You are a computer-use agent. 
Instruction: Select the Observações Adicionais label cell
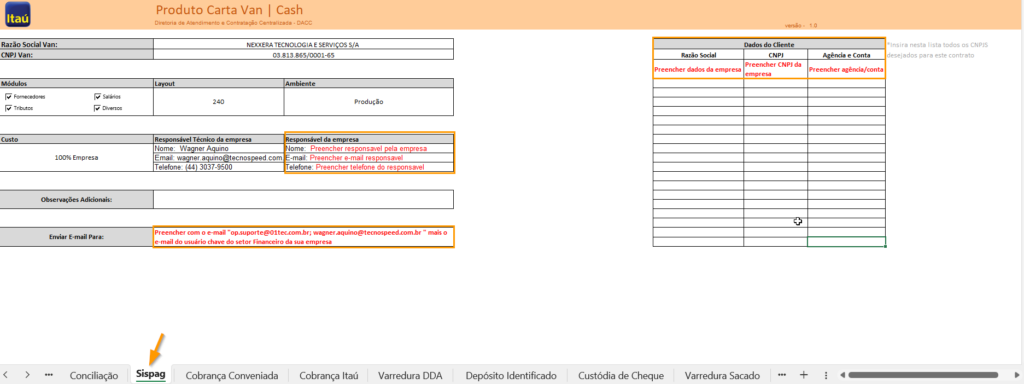point(76,199)
